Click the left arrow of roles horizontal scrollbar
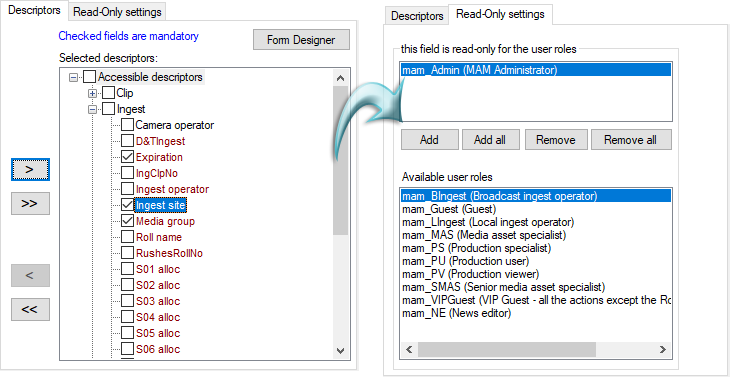This screenshot has height=377, width=731. point(410,350)
